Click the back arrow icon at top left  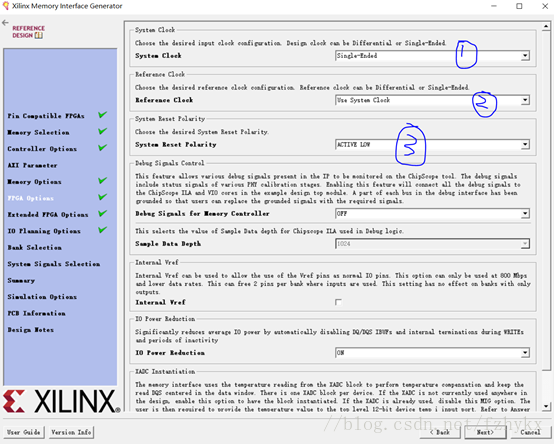pyautogui.click(x=5, y=23)
